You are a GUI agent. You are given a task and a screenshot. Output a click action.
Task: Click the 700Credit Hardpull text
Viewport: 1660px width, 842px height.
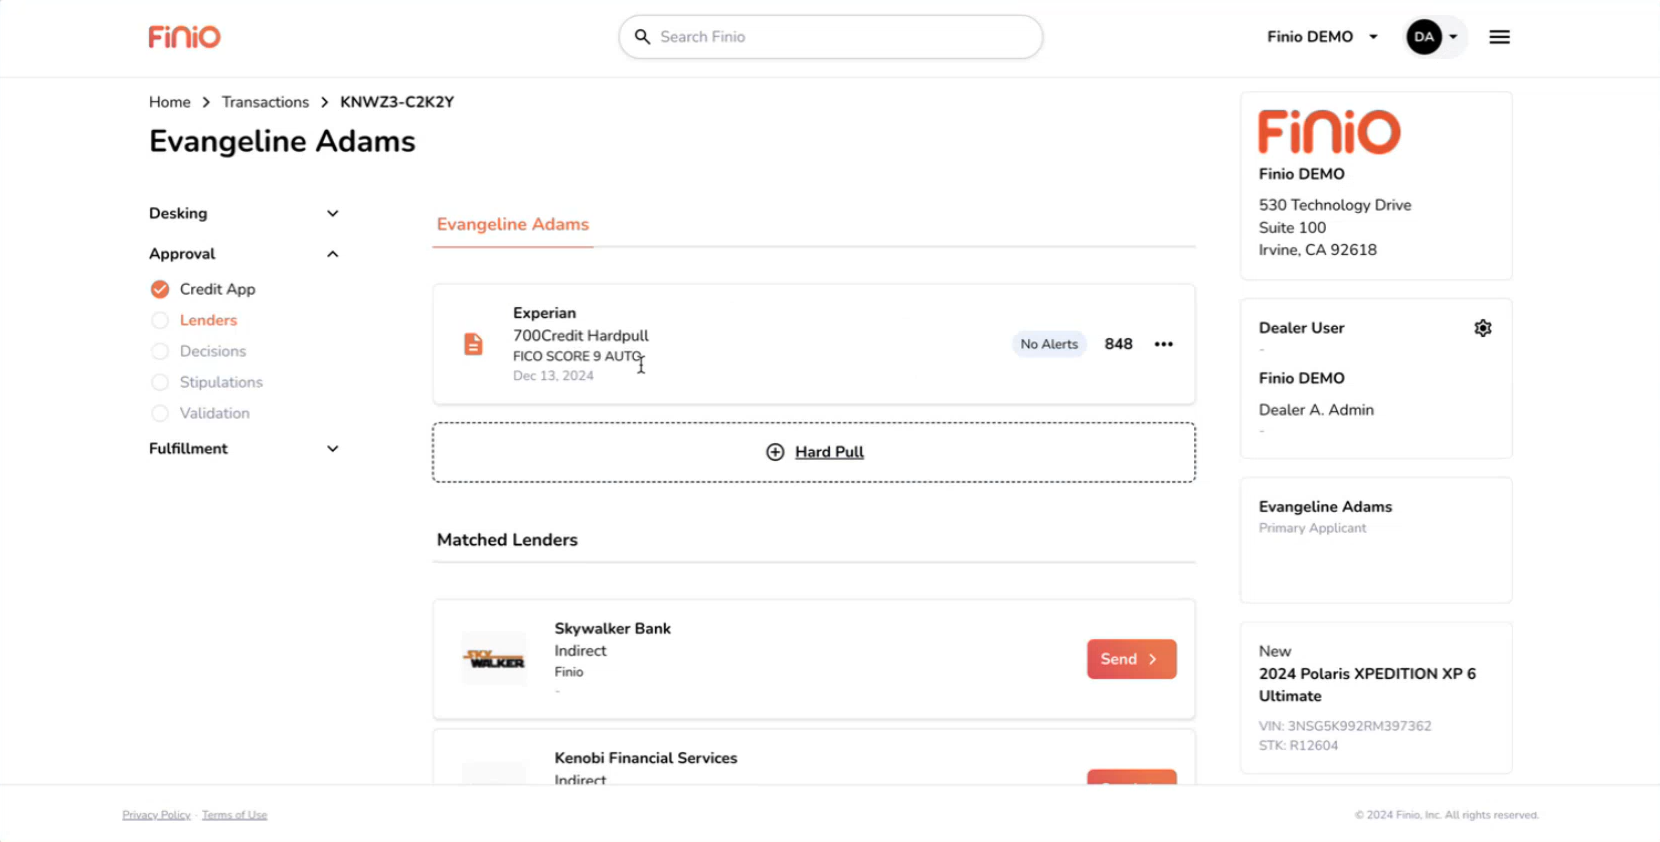click(x=581, y=336)
